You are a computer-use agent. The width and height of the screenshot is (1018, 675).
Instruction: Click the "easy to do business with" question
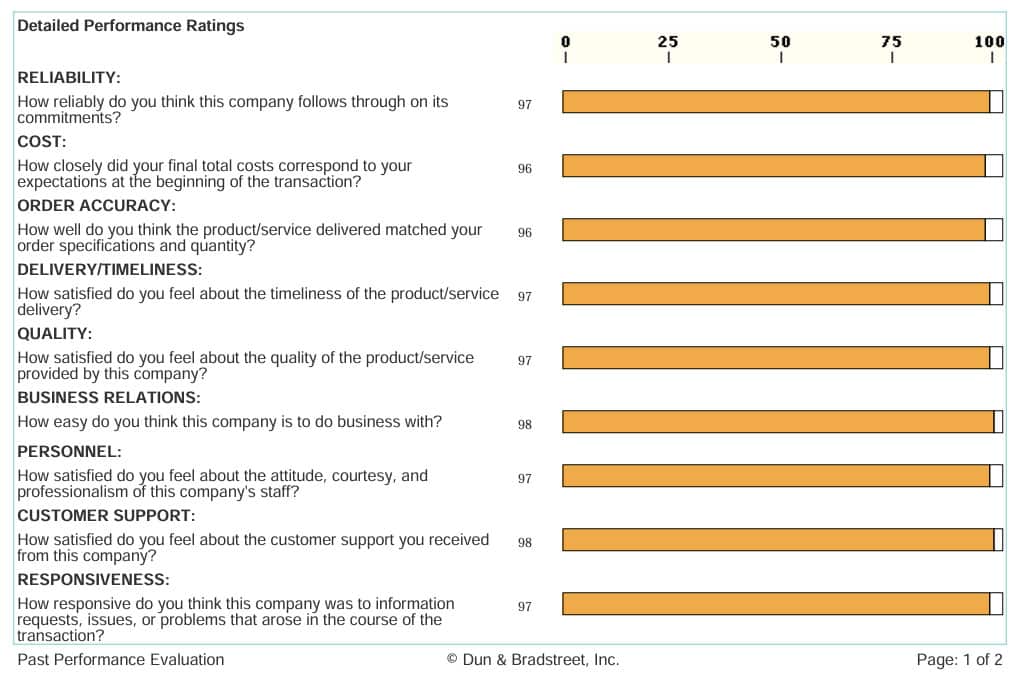click(x=230, y=422)
